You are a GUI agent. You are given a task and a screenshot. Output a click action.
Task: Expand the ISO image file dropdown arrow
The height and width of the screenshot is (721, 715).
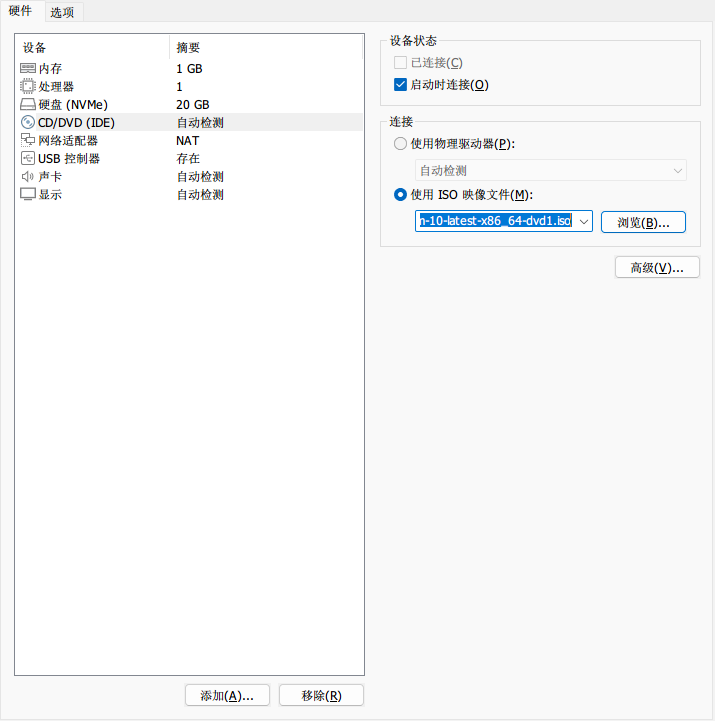point(584,221)
